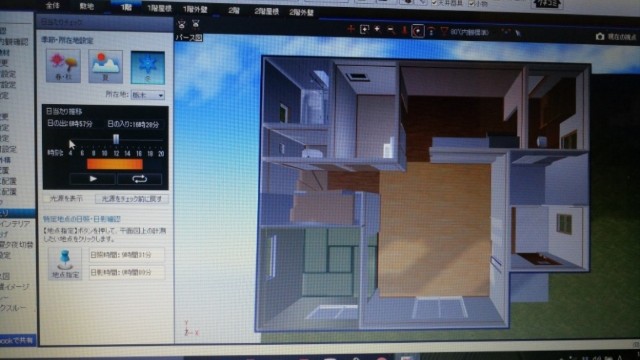This screenshot has height=360, width=640.
Task: Switch to the 2階屋根 tab
Action: click(x=266, y=11)
